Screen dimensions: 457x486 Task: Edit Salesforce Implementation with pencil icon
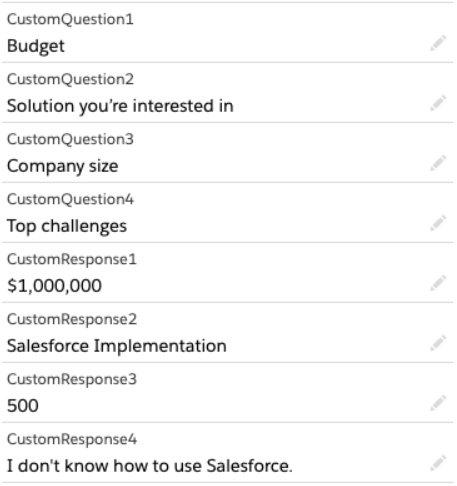[x=438, y=344]
